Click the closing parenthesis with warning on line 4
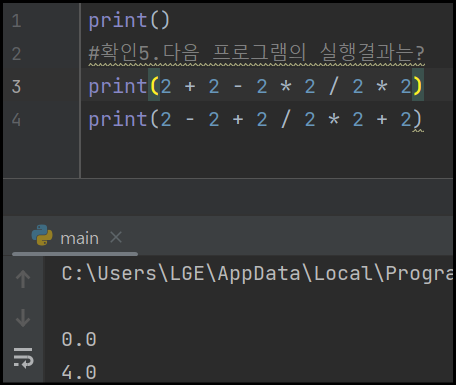The width and height of the screenshot is (456, 385). (x=418, y=120)
